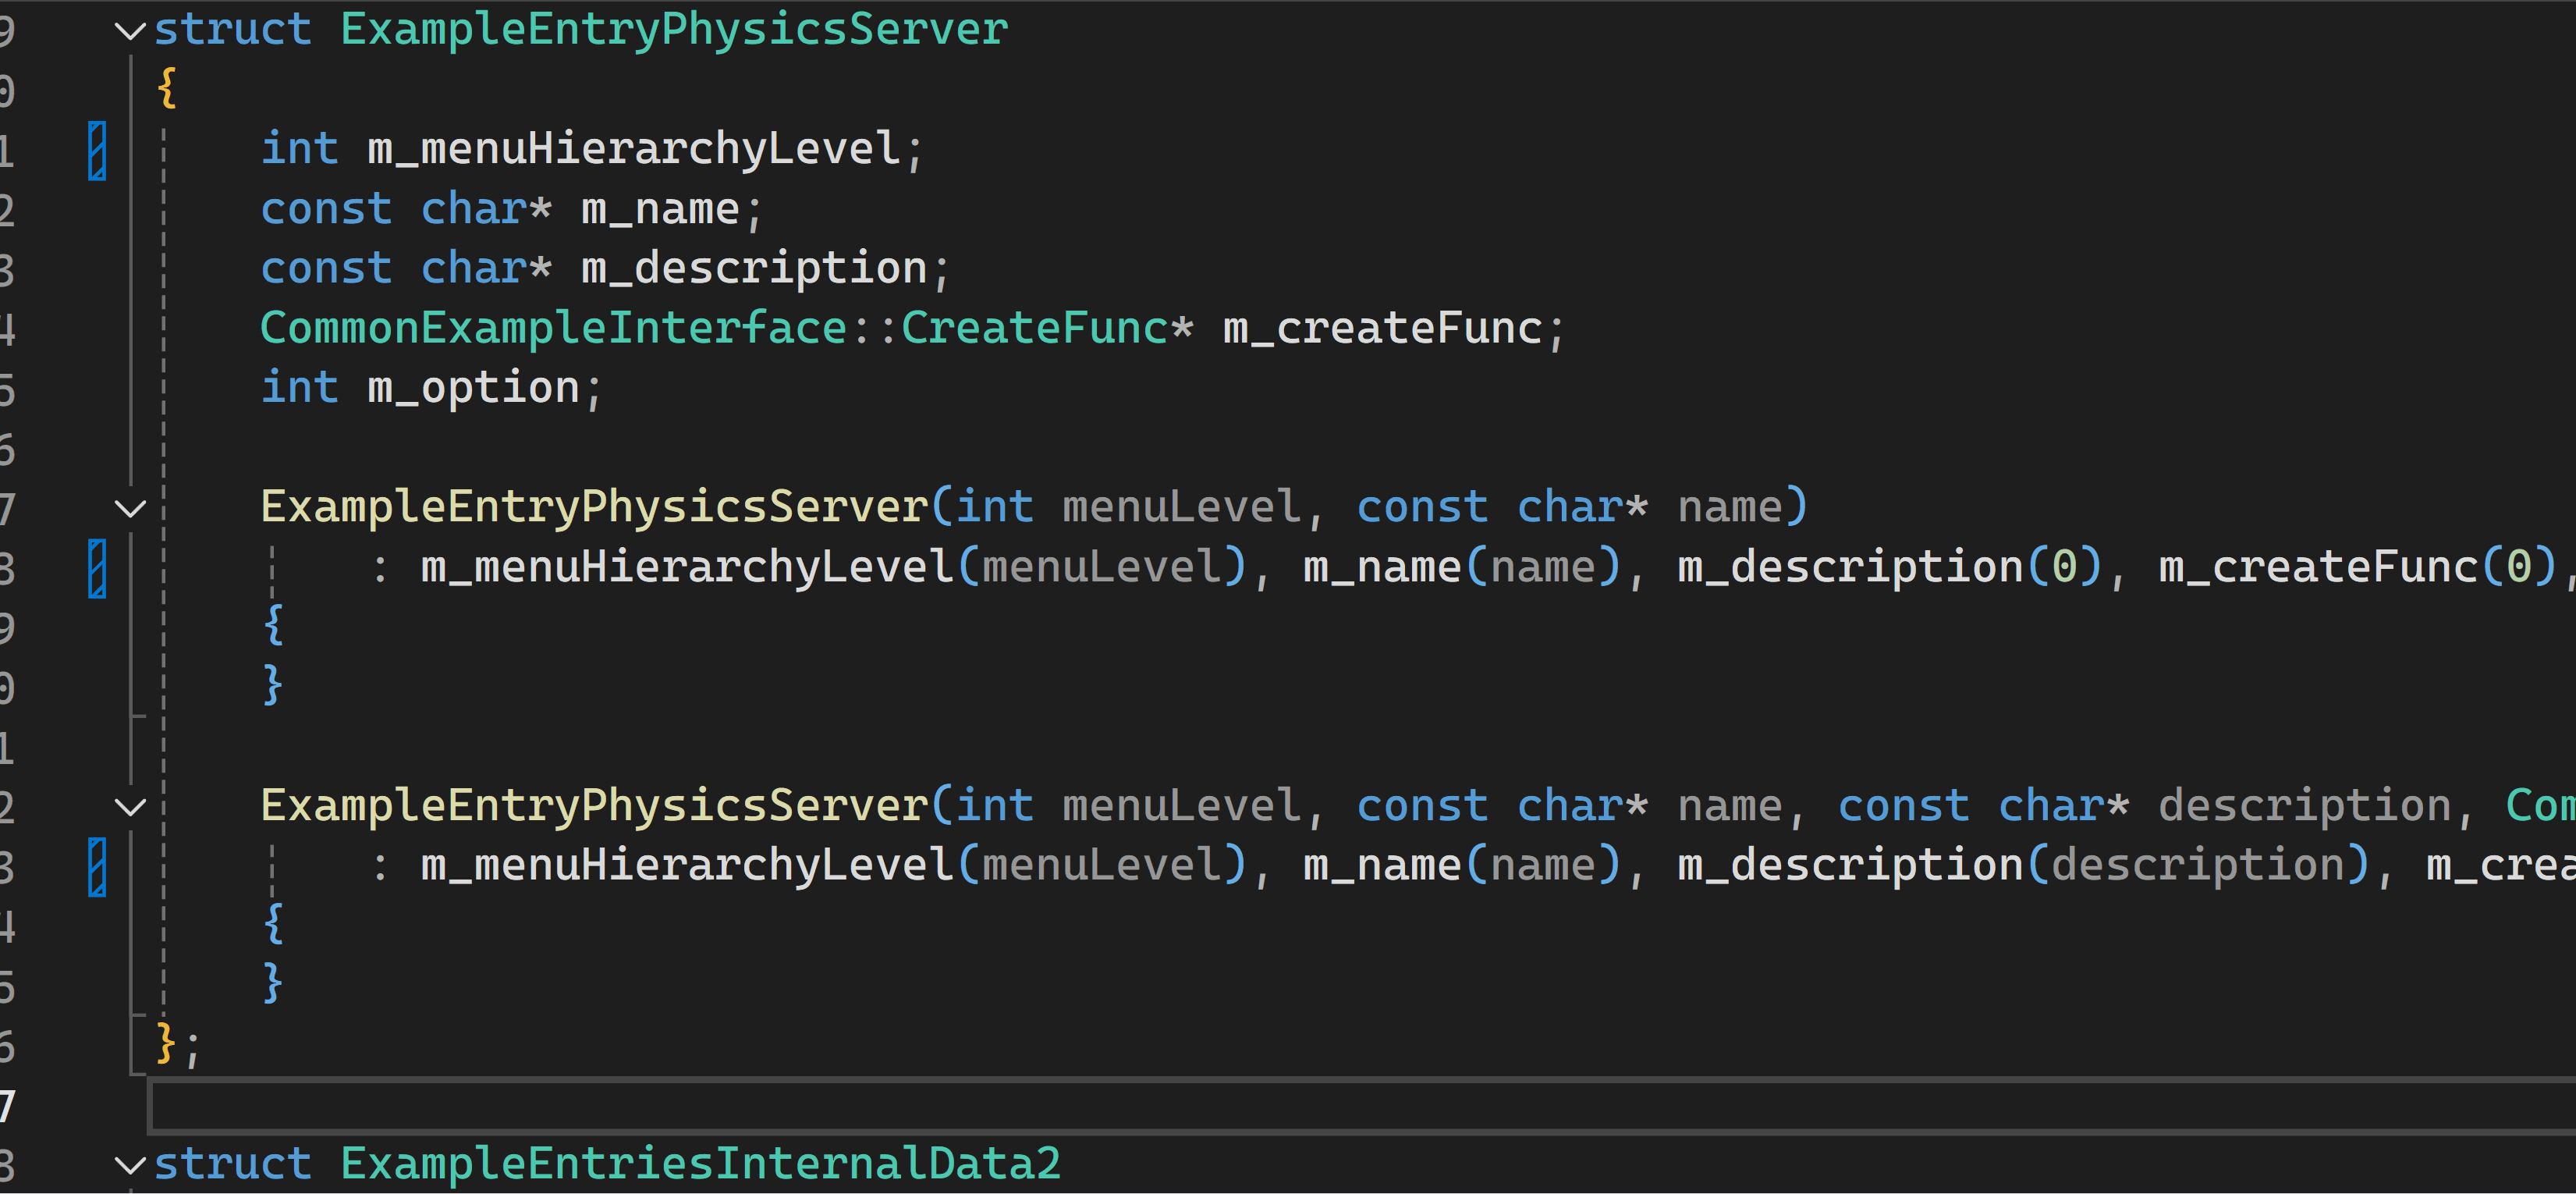Click the grayed menuLevel parameter in first constructor
The width and height of the screenshot is (2576, 1194).
click(1180, 507)
